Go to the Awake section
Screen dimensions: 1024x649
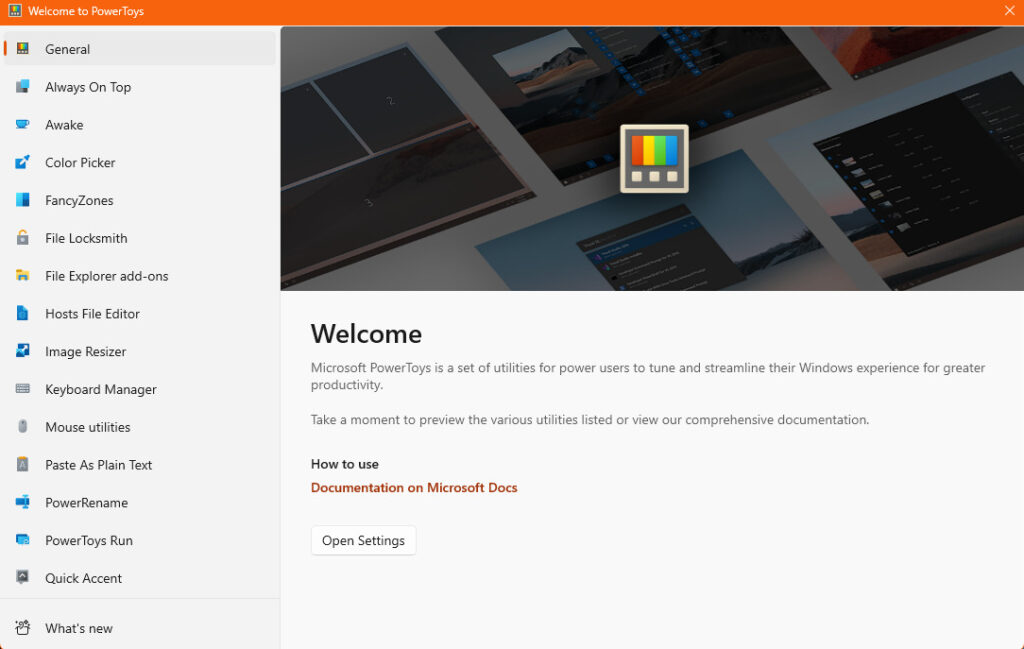click(140, 125)
